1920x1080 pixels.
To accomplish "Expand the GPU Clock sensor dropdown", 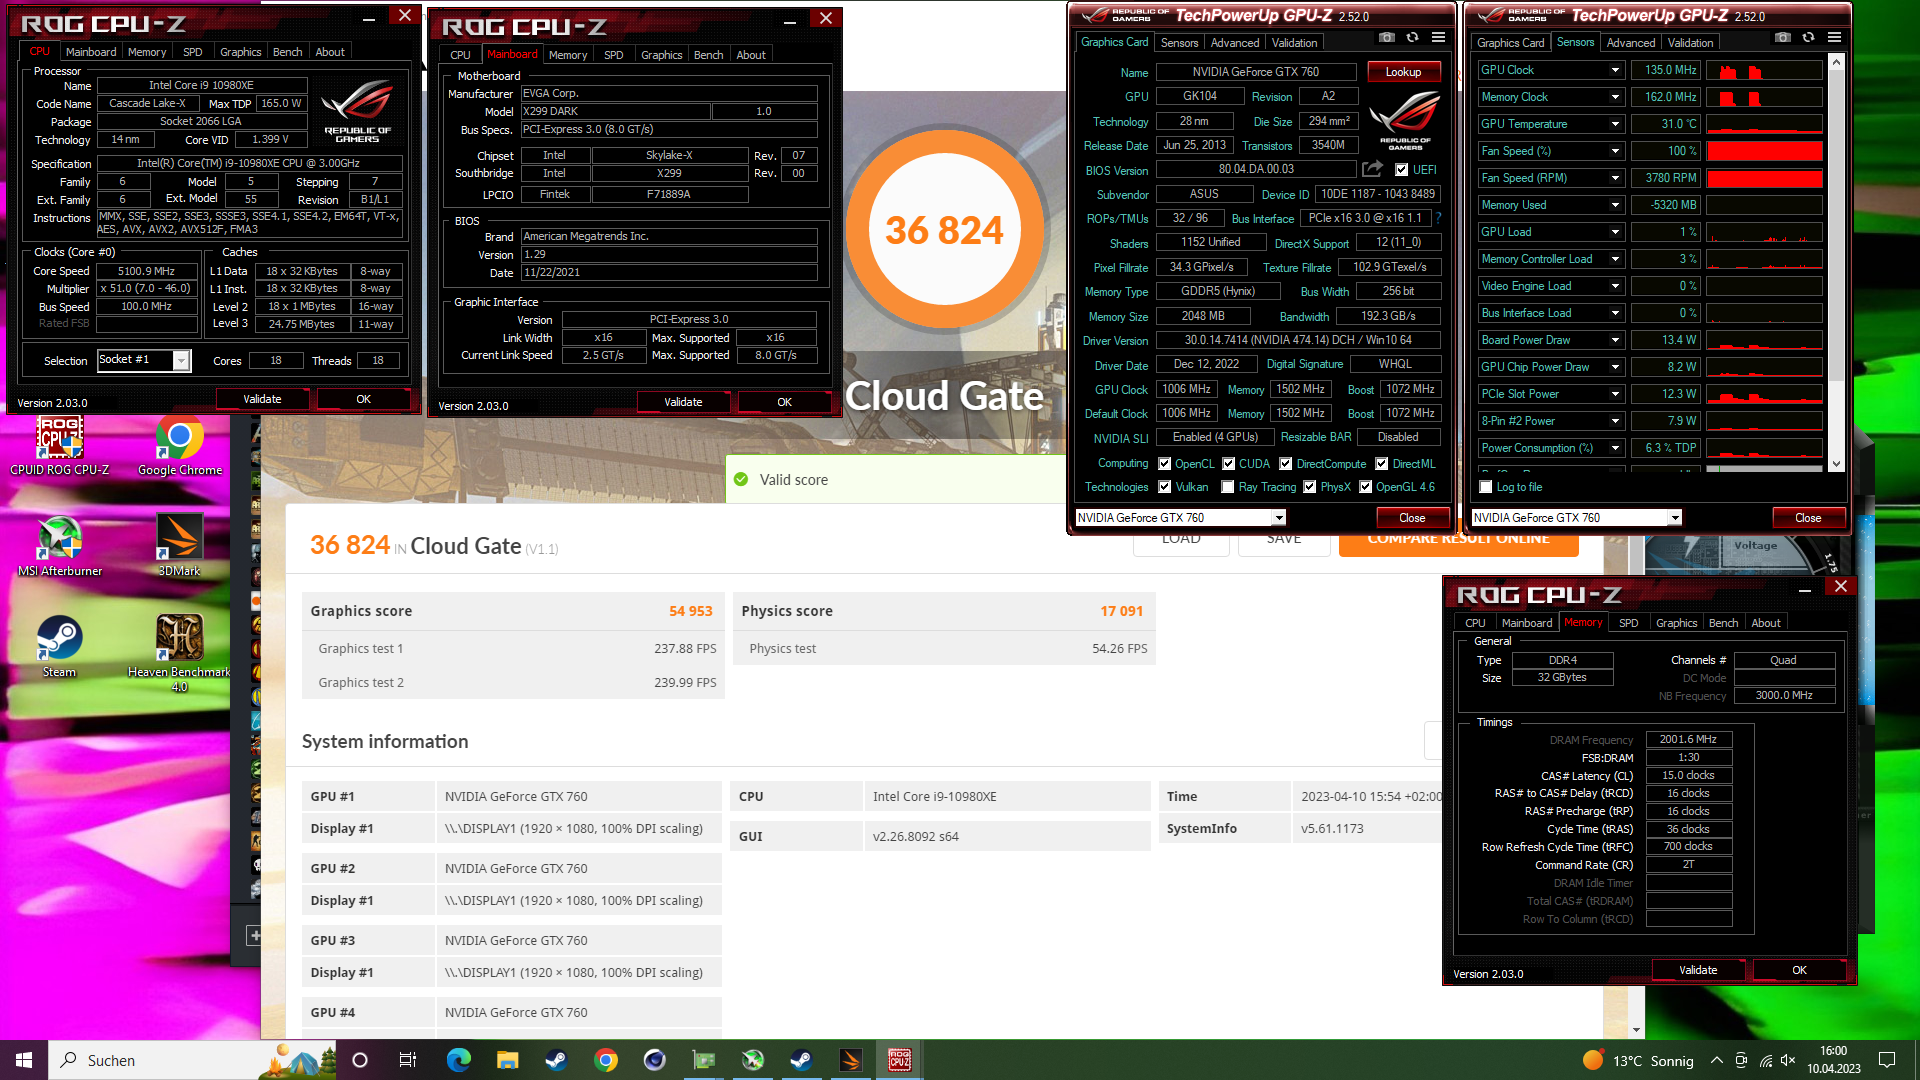I will (1614, 70).
